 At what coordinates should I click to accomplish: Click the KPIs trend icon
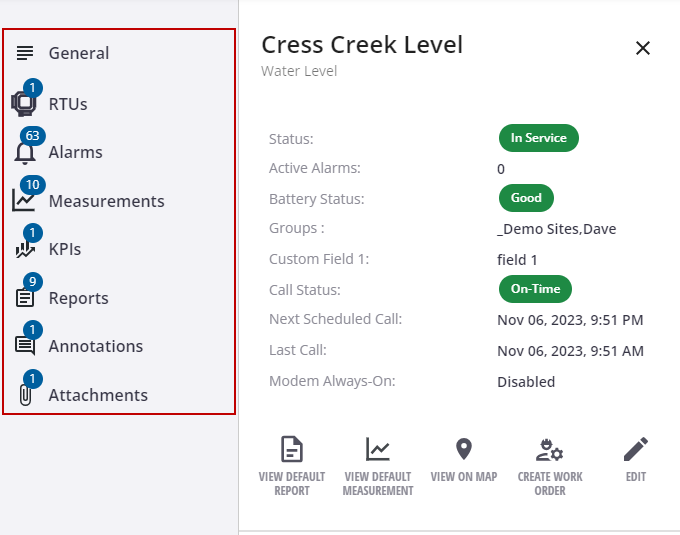click(25, 249)
